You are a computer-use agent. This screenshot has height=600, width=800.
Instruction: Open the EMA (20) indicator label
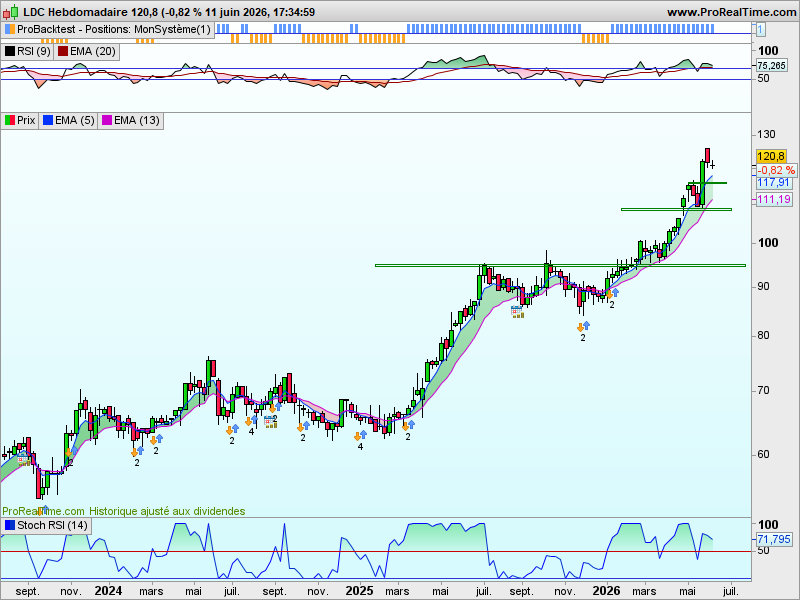pos(93,52)
